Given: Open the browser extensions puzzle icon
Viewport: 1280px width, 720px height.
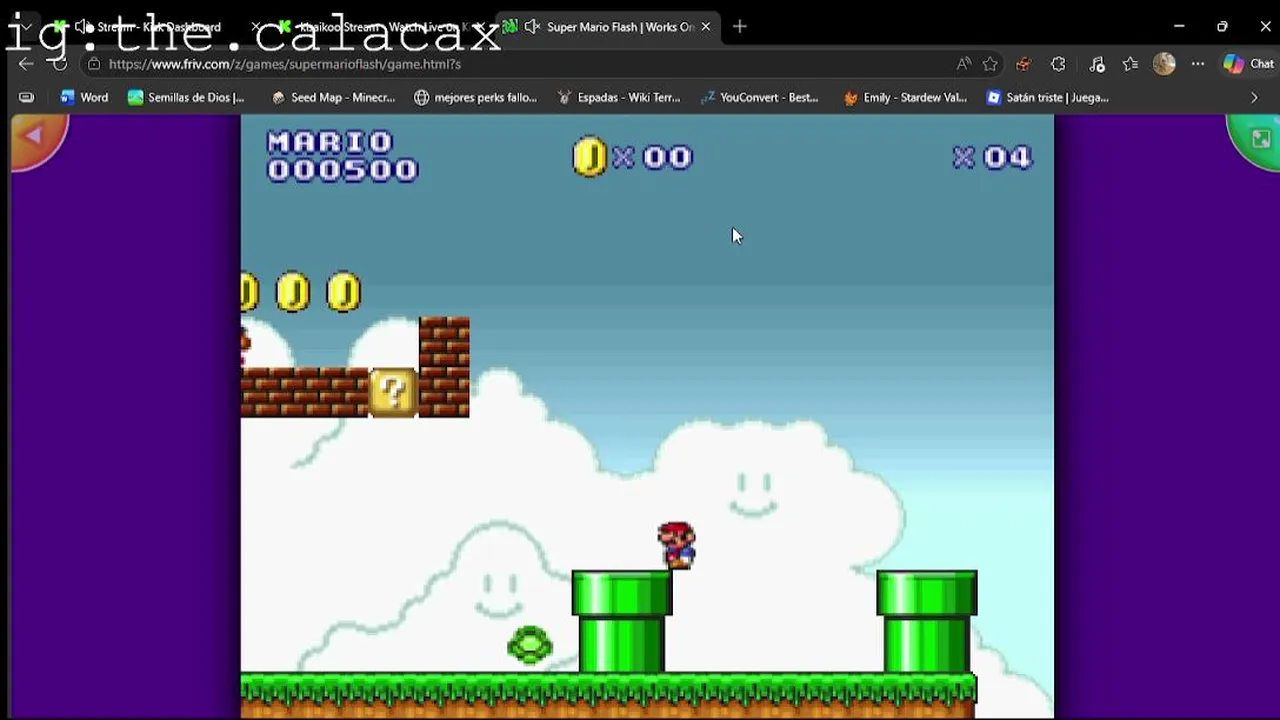Looking at the screenshot, I should click(x=1058, y=64).
